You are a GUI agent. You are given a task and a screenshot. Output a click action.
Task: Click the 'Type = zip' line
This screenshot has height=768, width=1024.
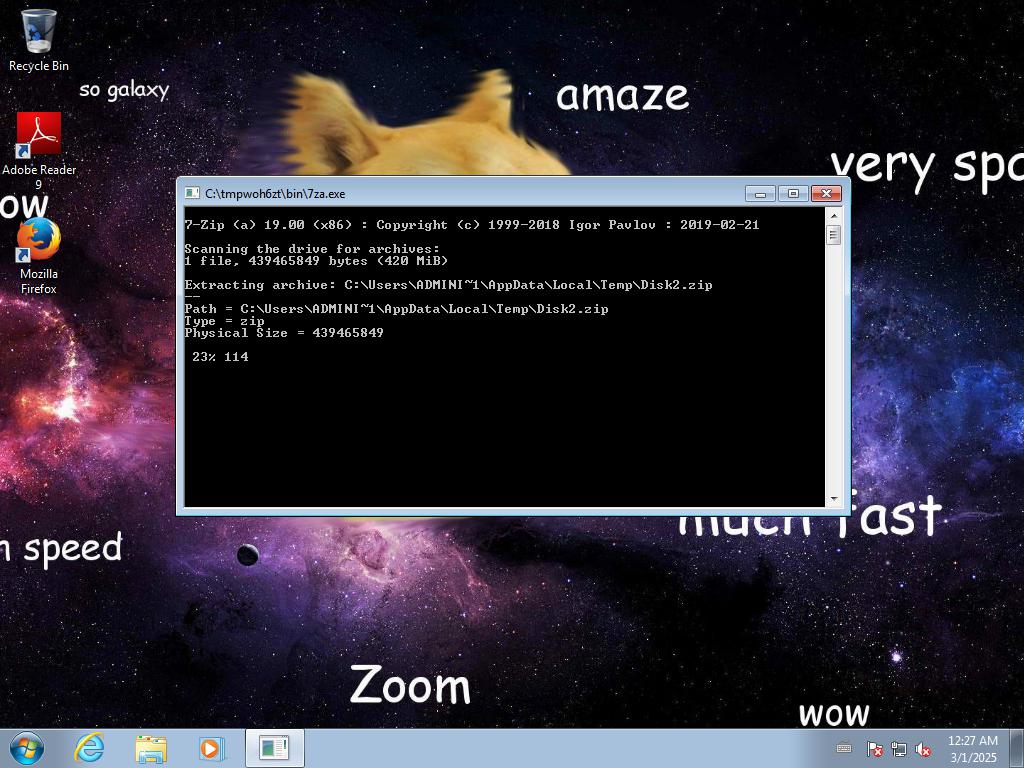tap(225, 321)
